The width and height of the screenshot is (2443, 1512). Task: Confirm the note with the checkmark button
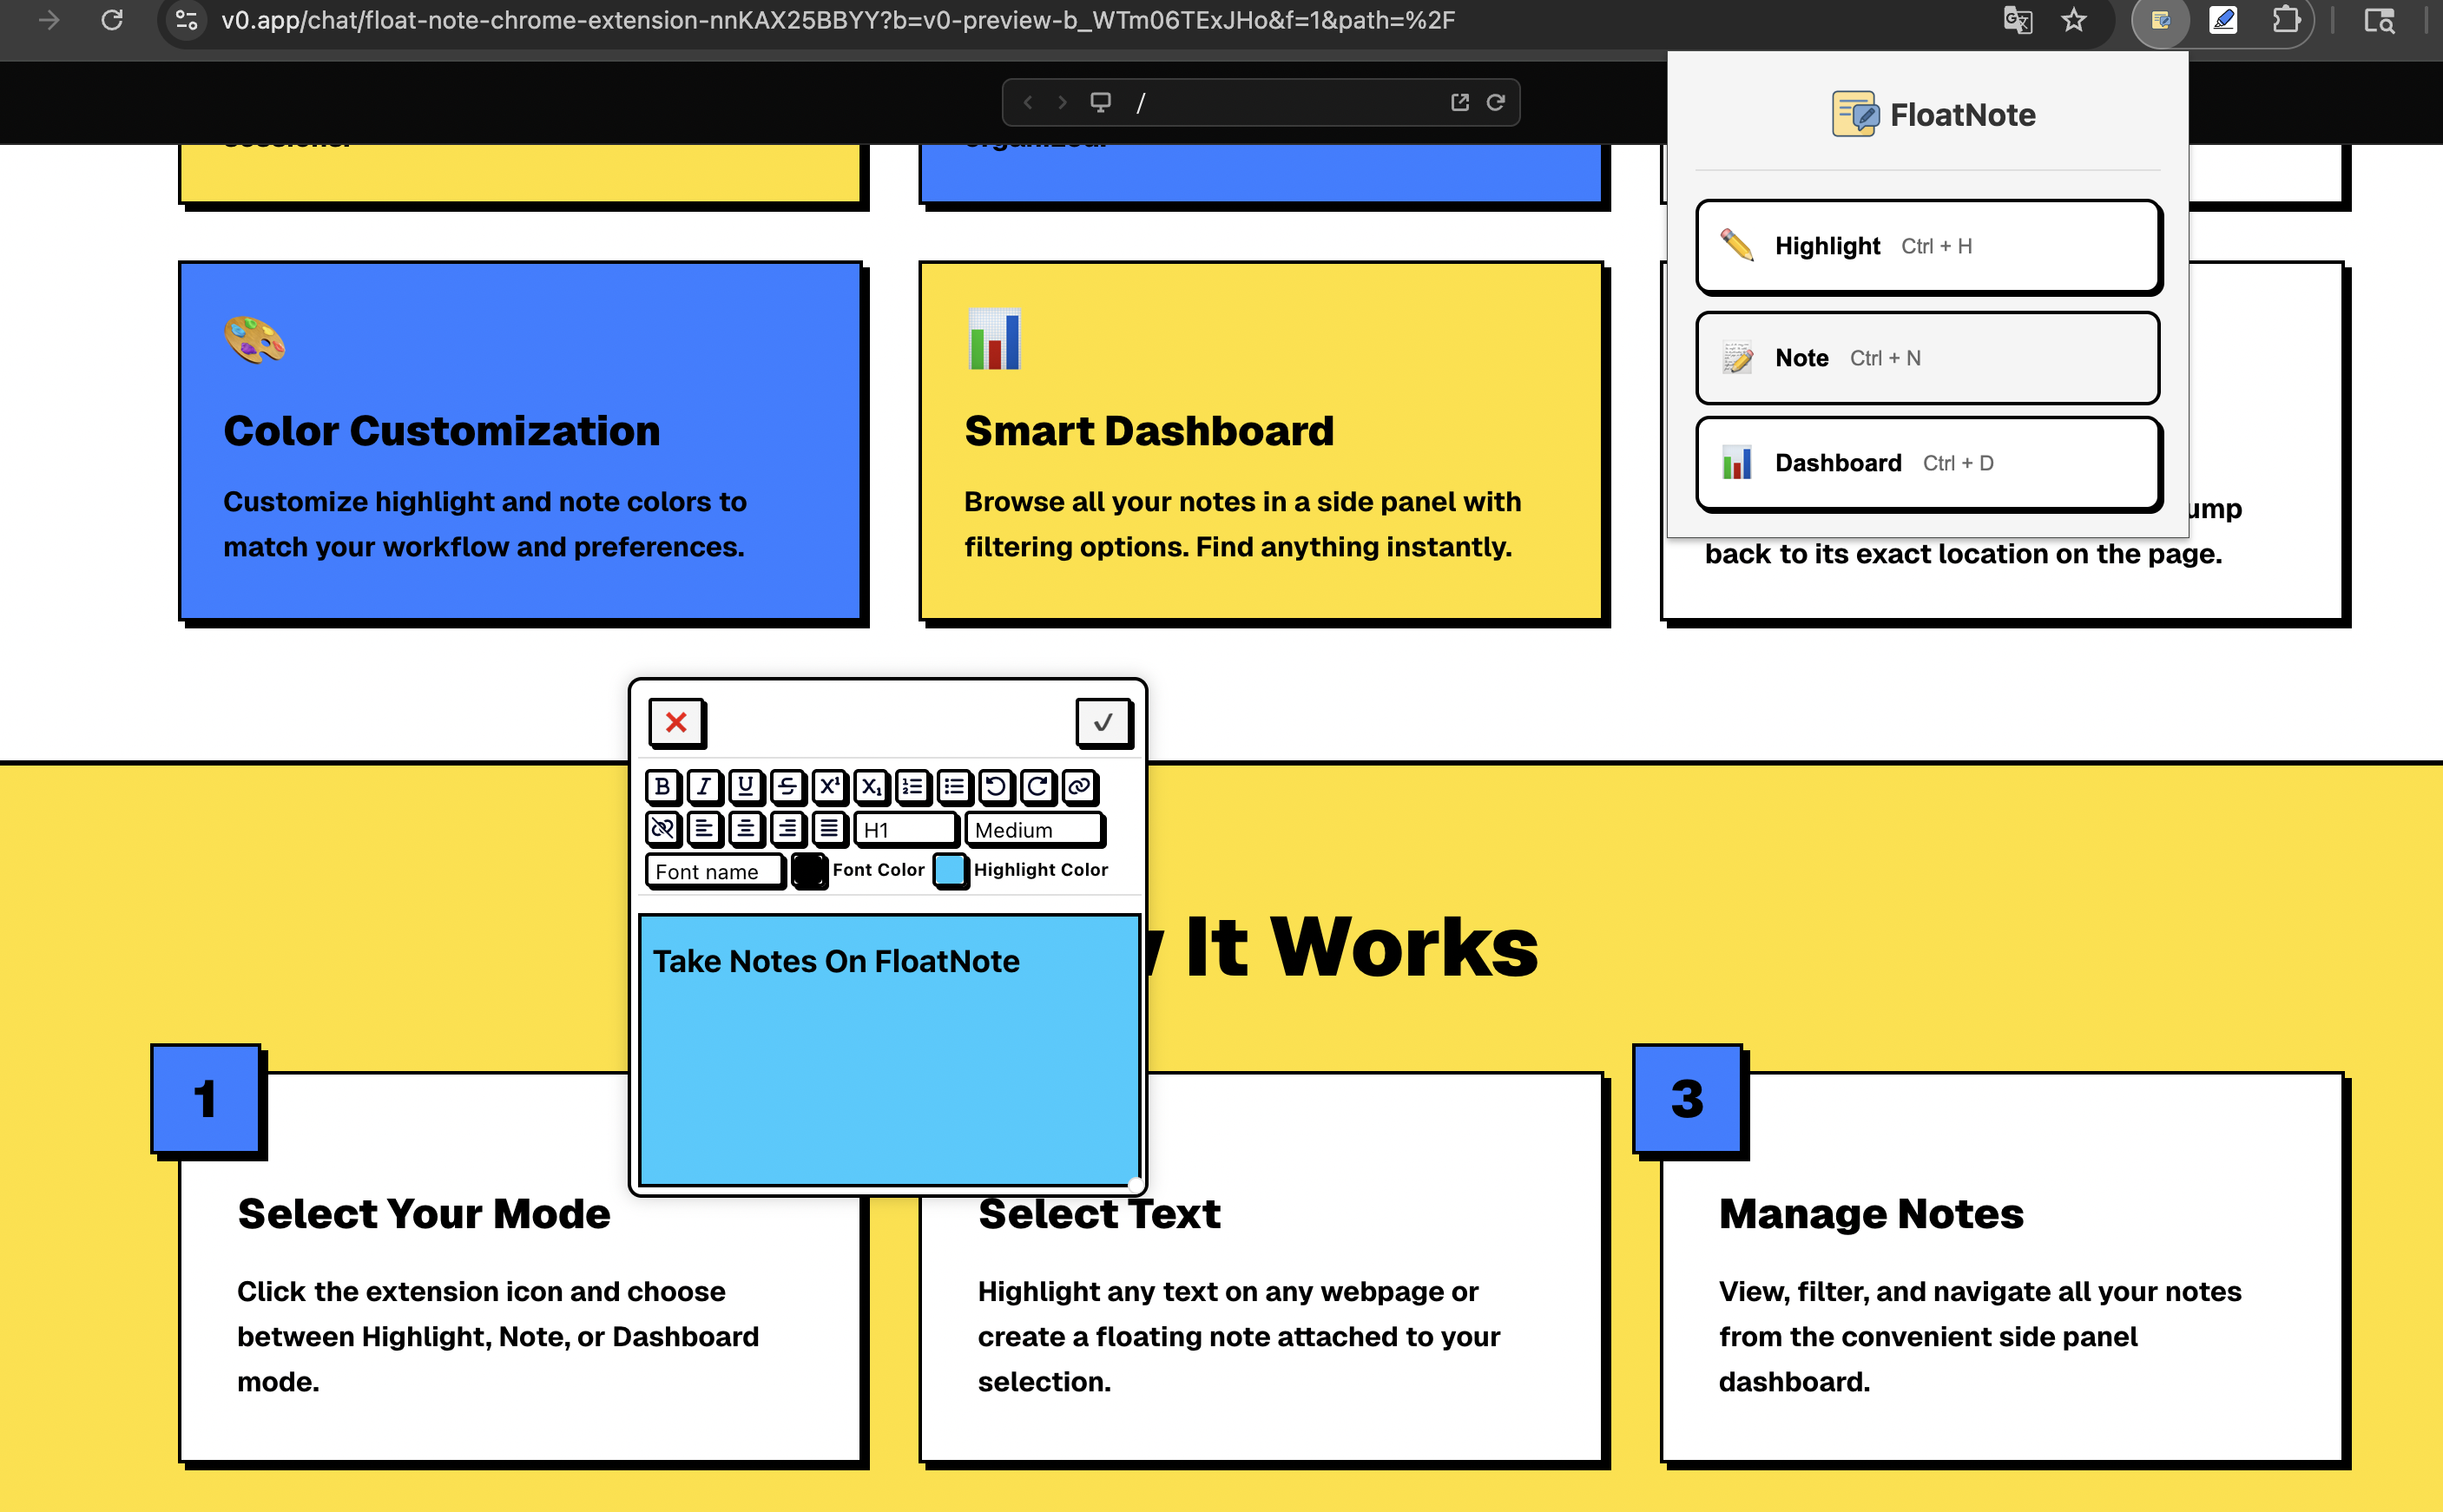click(x=1103, y=722)
